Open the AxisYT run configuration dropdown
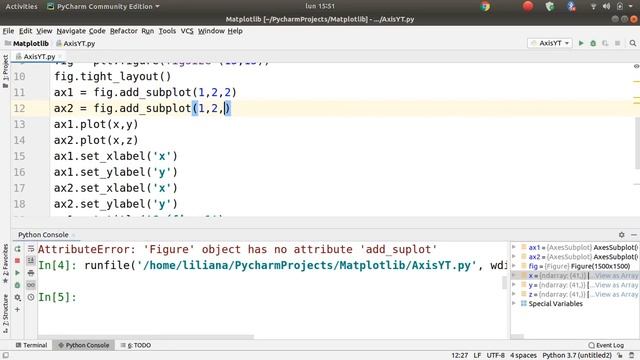640x360 pixels. point(550,43)
